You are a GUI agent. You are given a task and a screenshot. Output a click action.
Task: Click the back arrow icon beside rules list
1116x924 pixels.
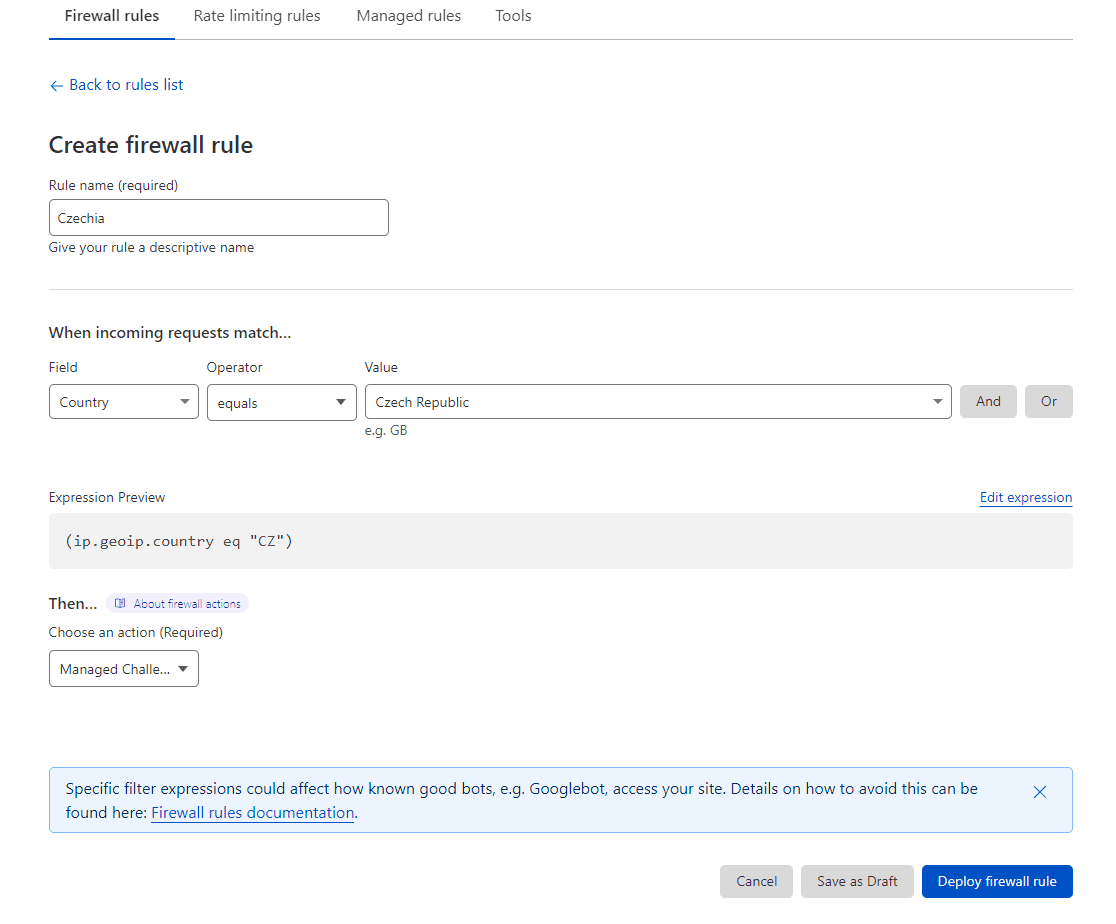[x=56, y=86]
